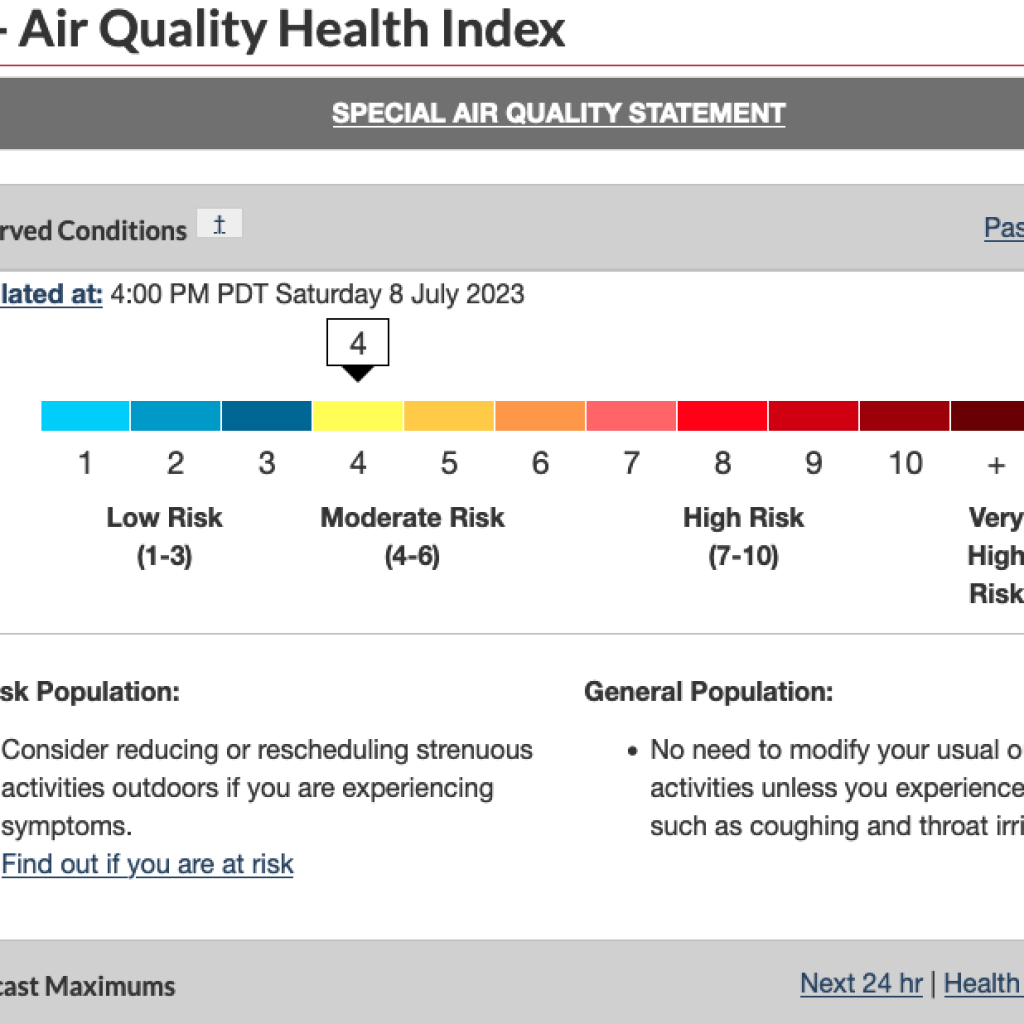Select the medium blue swatch for index 2
The width and height of the screenshot is (1024, 1024).
tap(176, 416)
